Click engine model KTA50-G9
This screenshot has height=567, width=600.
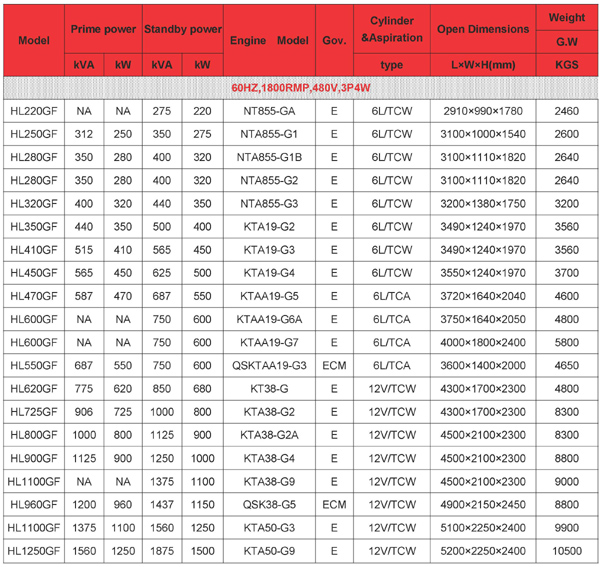[269, 551]
